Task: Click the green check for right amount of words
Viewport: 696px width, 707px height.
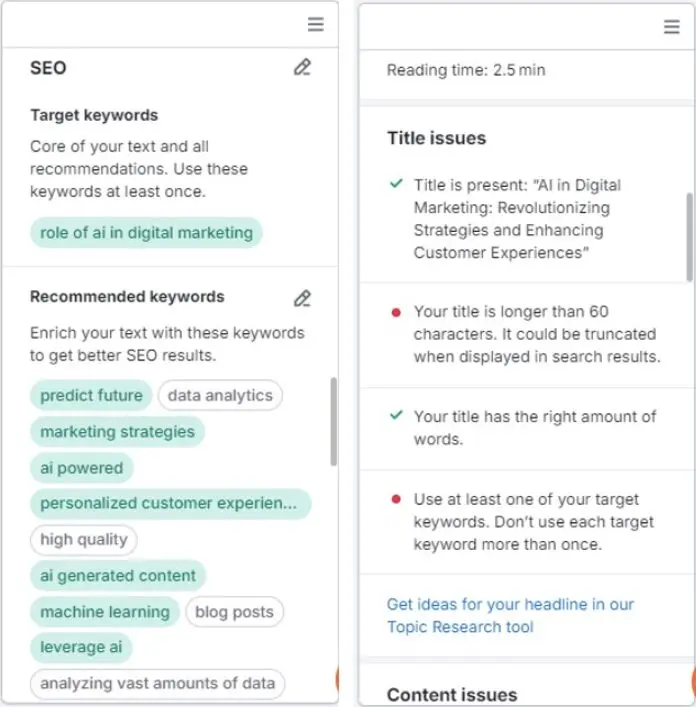Action: point(396,416)
